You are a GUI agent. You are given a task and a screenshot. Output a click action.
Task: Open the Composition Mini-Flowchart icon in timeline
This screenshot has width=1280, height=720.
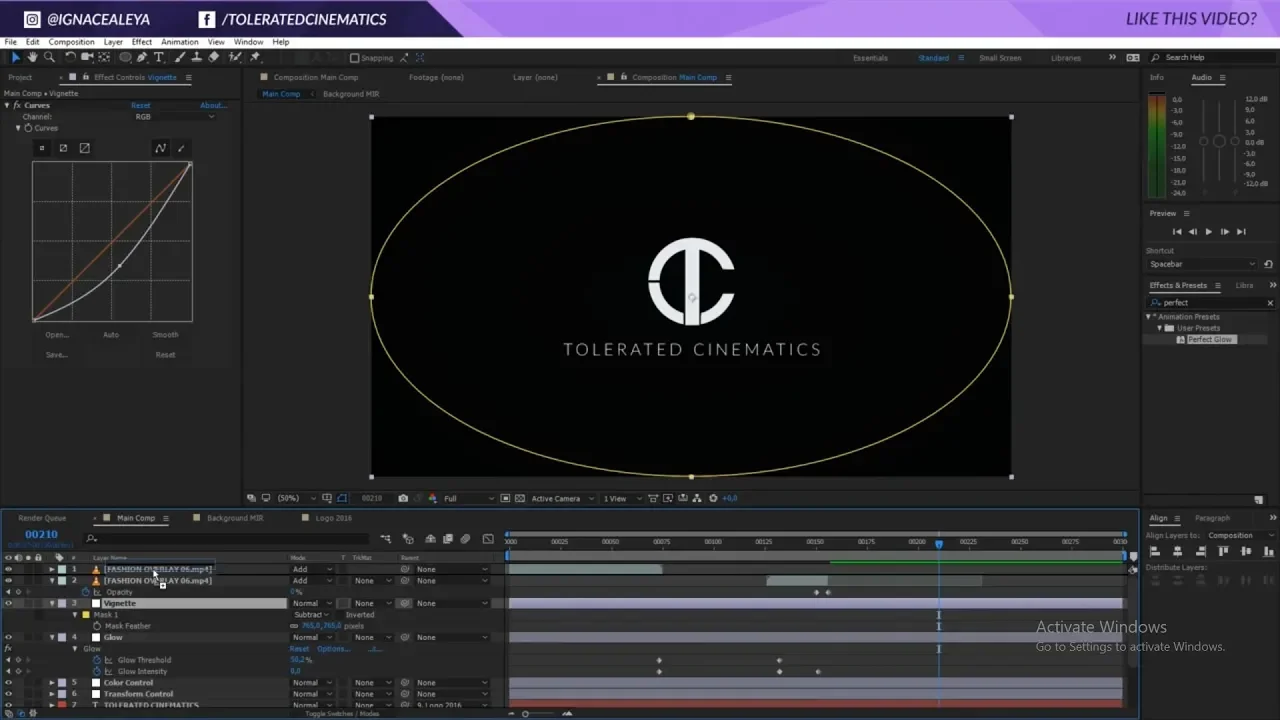coord(385,539)
